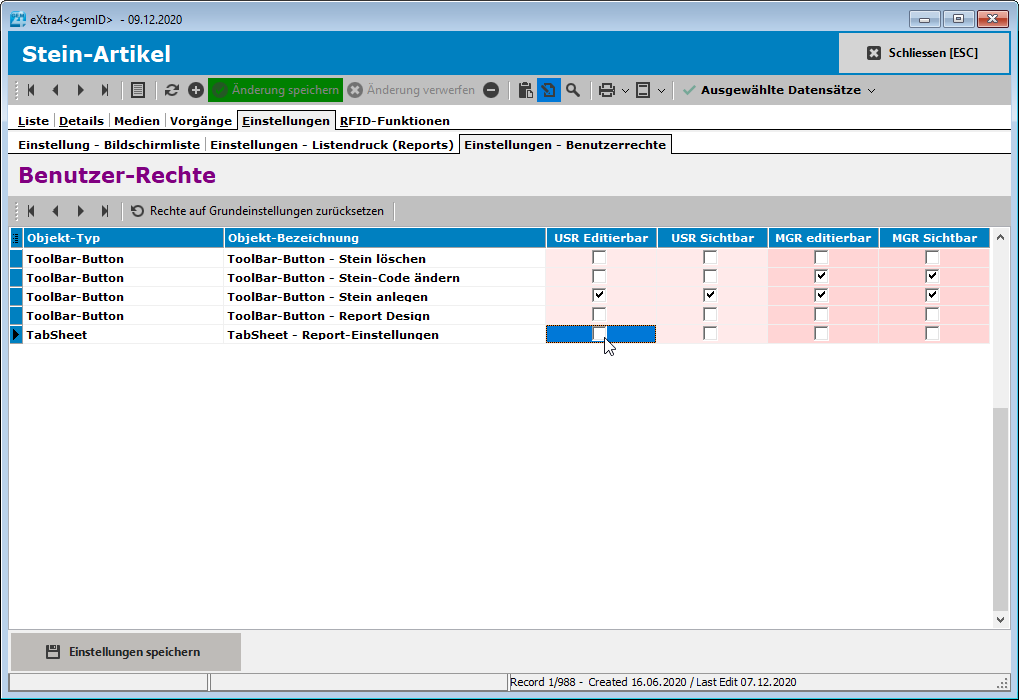The width and height of the screenshot is (1019, 700).
Task: Click the refresh icon in main toolbar
Action: point(172,90)
